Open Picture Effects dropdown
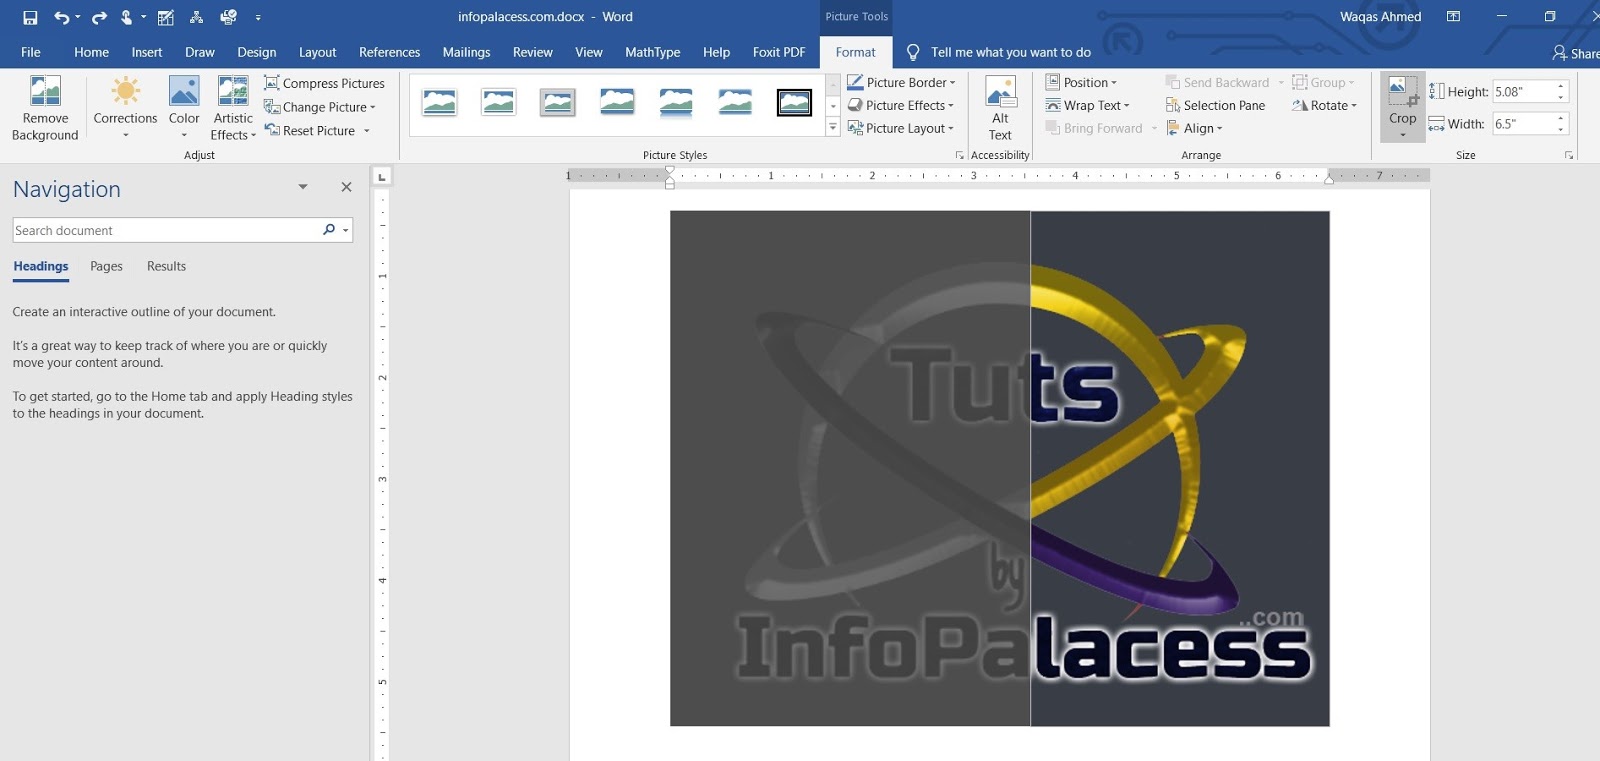 click(901, 105)
